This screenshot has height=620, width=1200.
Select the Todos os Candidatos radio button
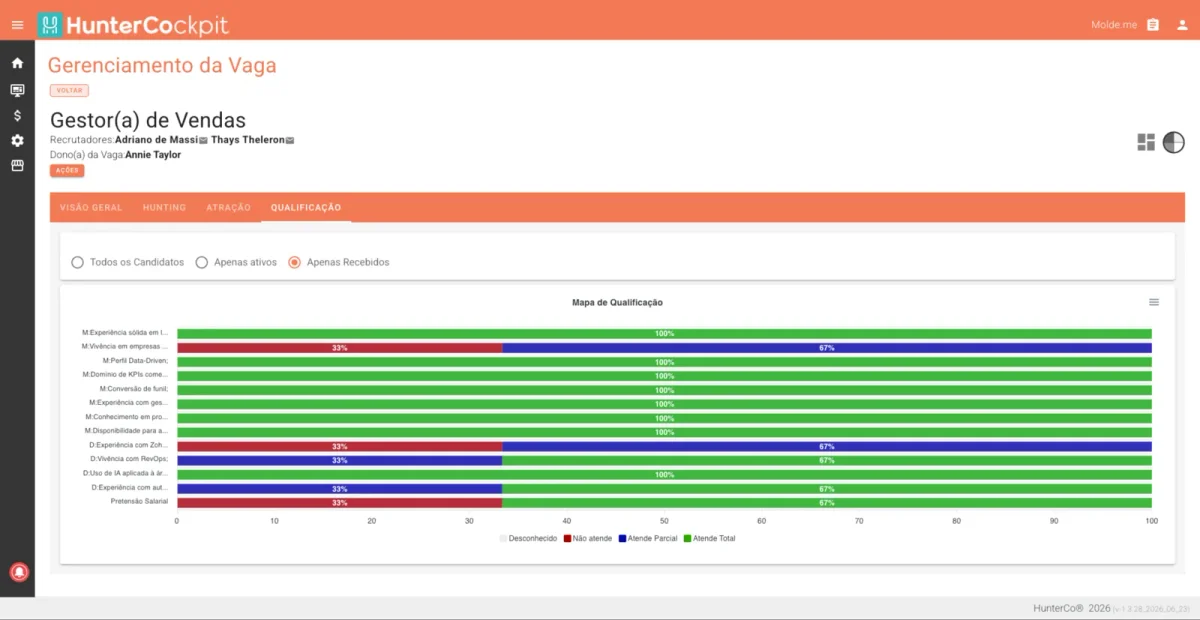[77, 262]
